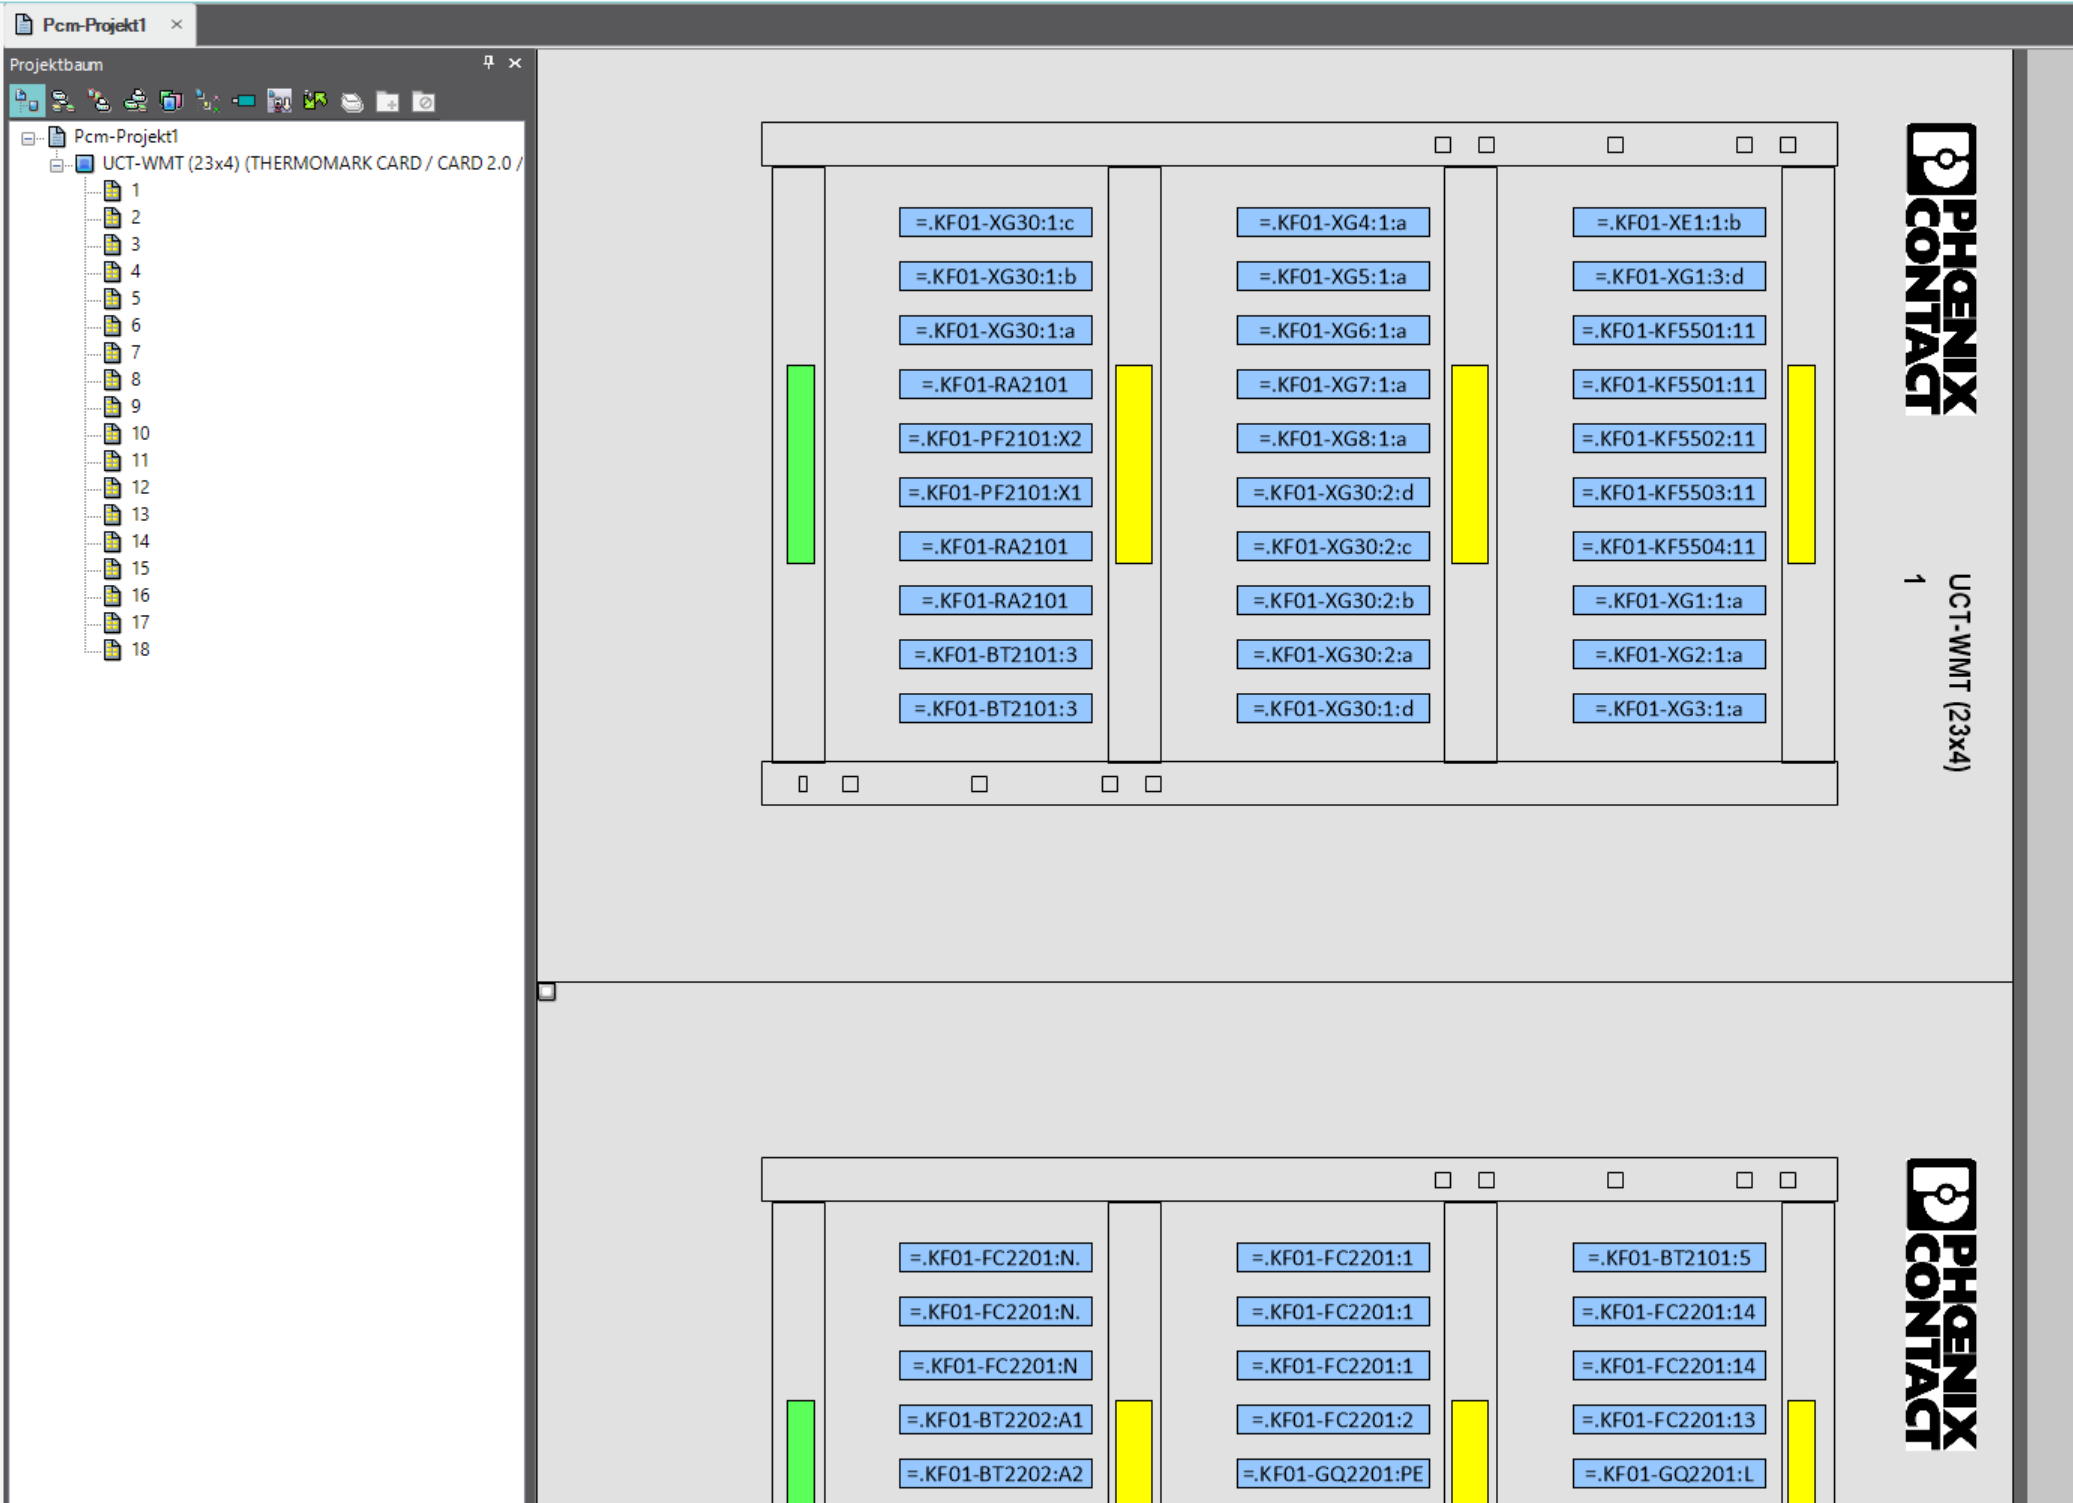Image resolution: width=2073 pixels, height=1503 pixels.
Task: Select the =.KF01-PF2101:X1 marker label
Action: (995, 492)
